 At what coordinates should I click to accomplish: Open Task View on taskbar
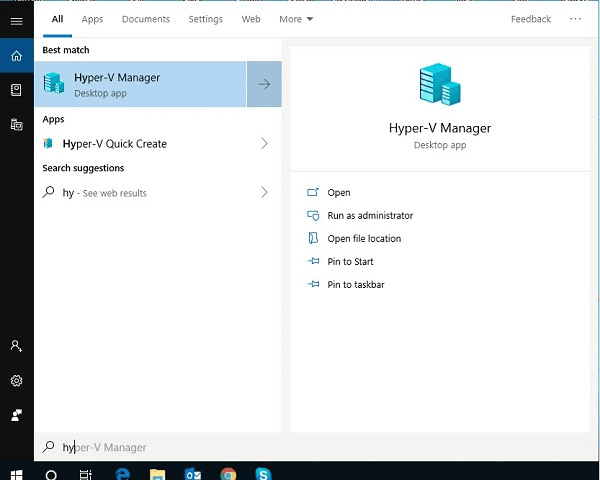[86, 475]
